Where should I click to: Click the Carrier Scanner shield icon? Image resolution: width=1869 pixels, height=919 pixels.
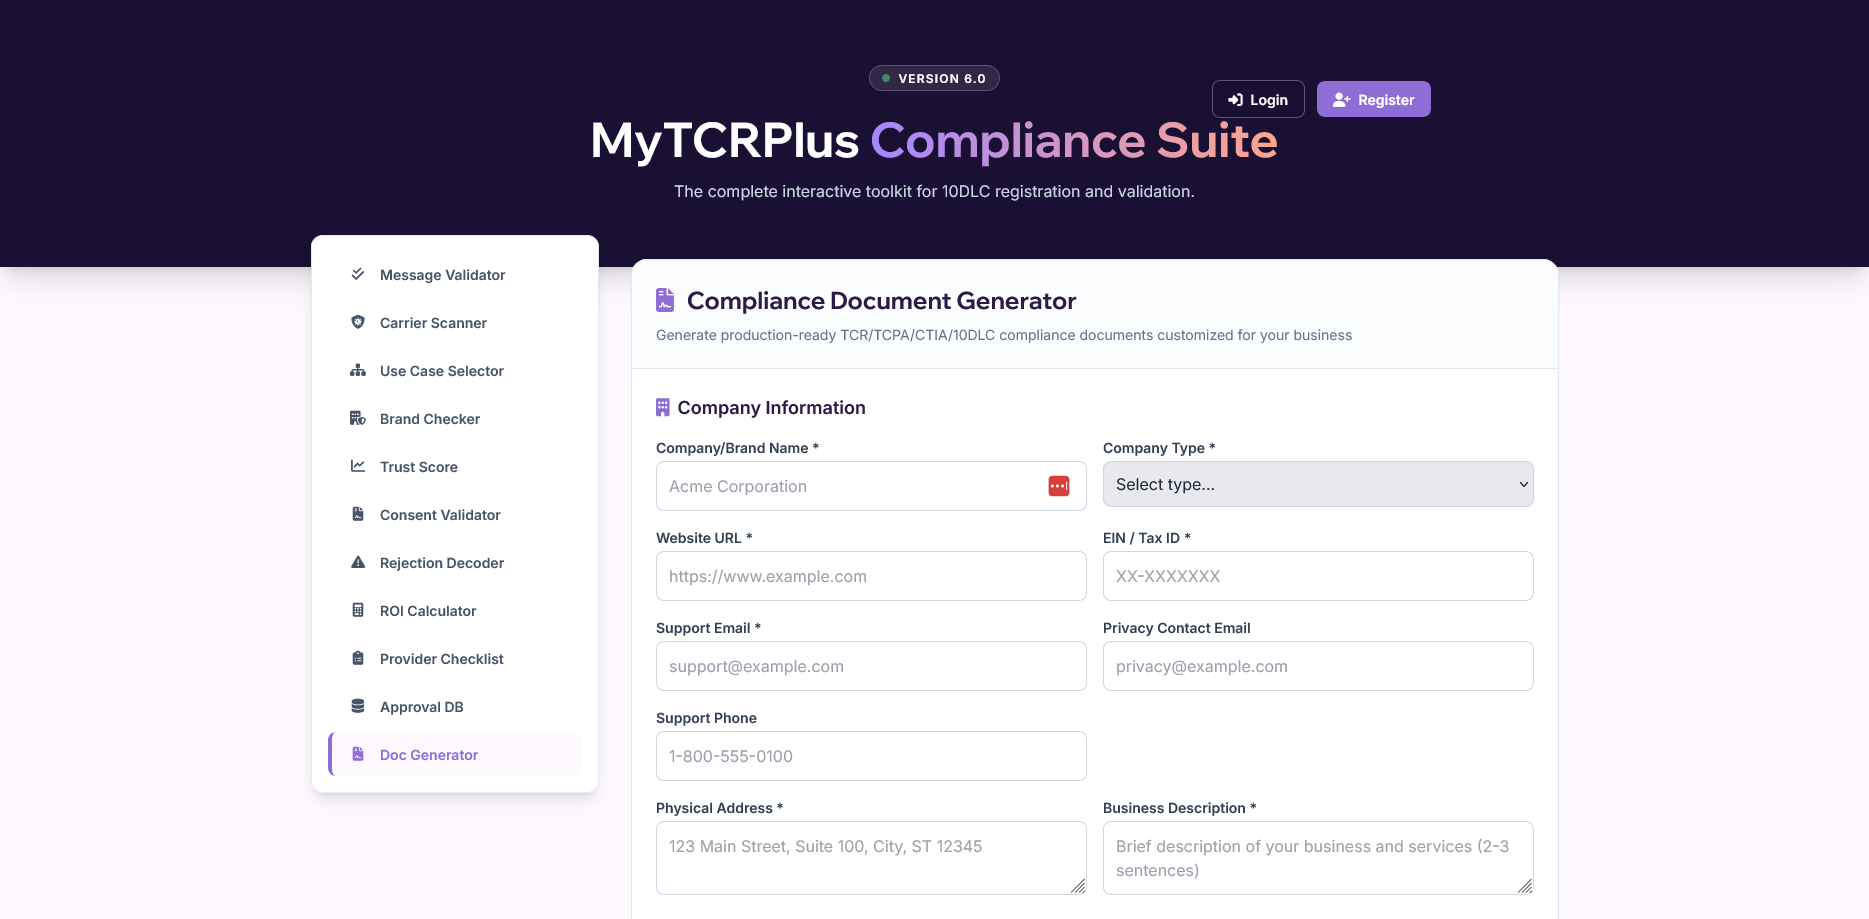pos(357,322)
